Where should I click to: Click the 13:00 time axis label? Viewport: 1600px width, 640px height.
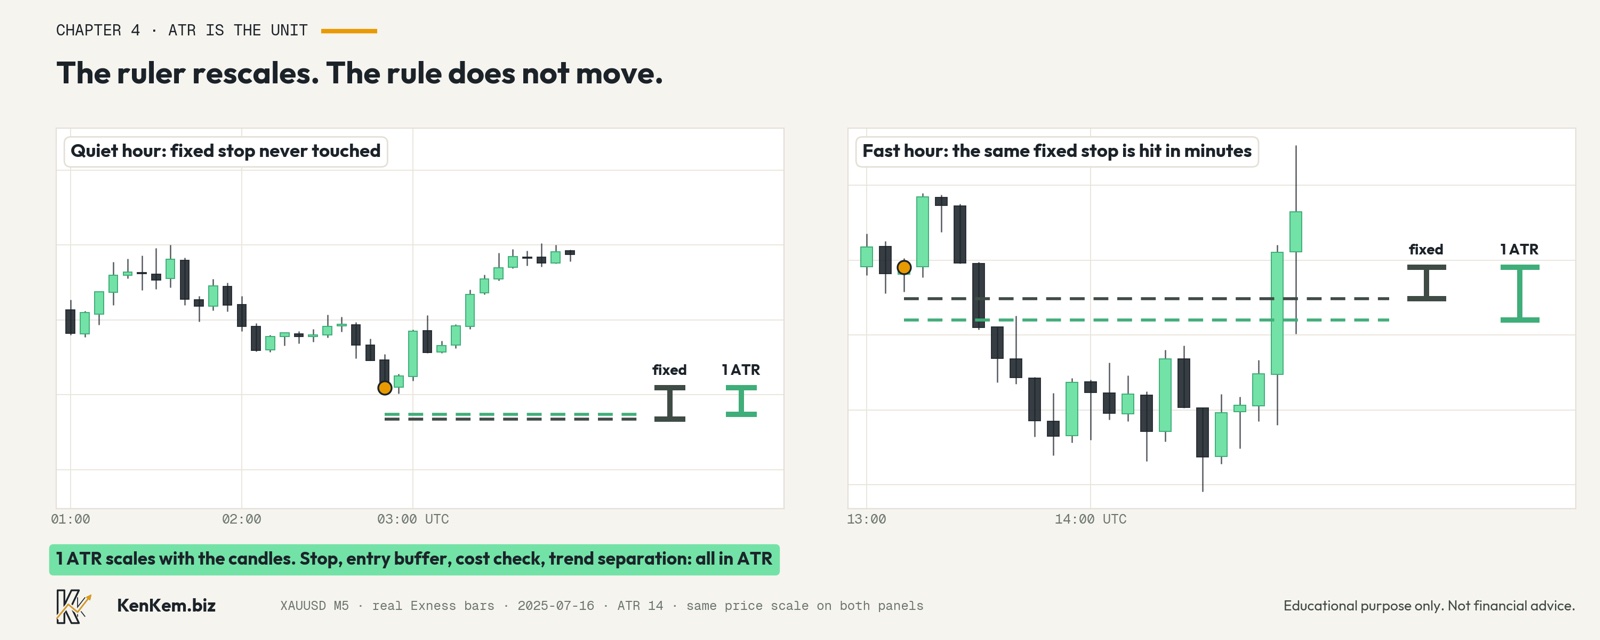click(866, 519)
